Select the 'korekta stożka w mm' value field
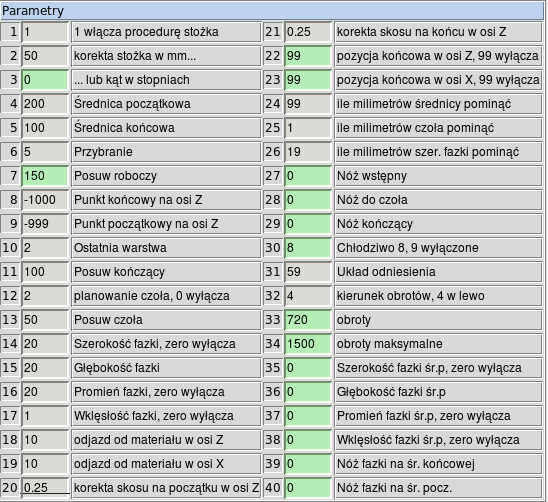Image resolution: width=548 pixels, height=502 pixels. click(45, 56)
